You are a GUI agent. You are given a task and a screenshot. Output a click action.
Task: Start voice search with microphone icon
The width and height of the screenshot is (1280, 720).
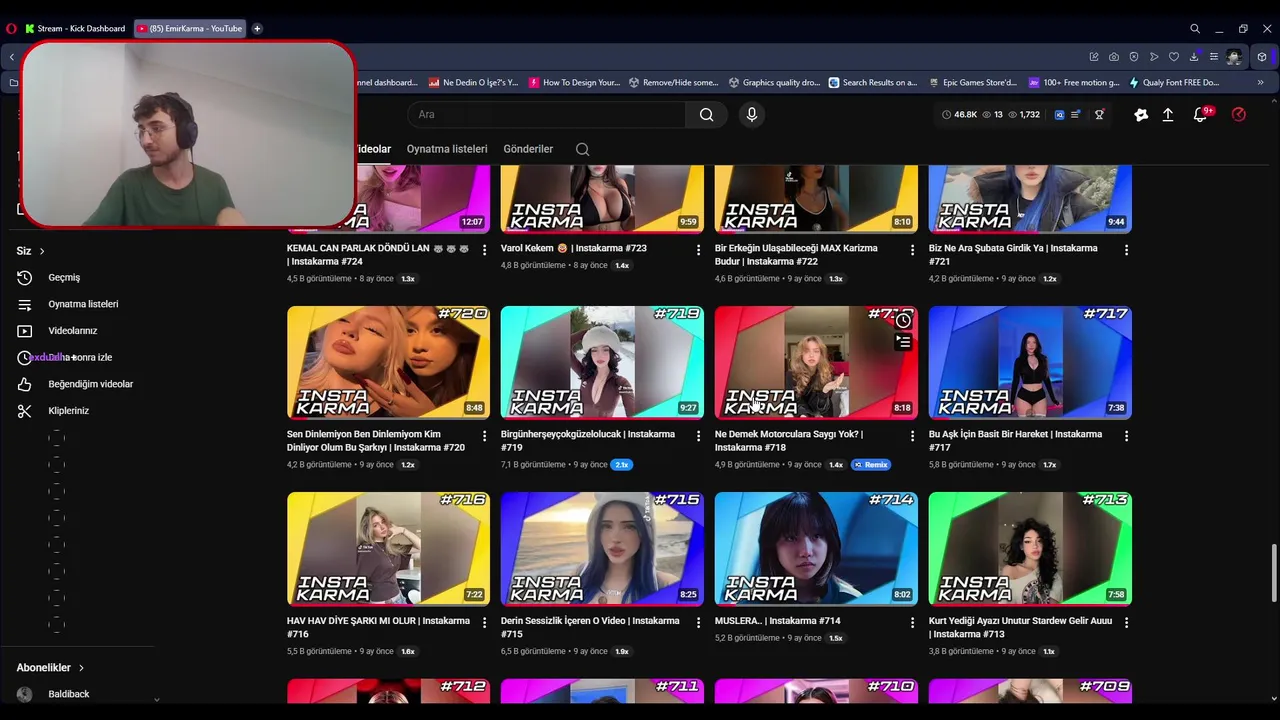(x=752, y=115)
